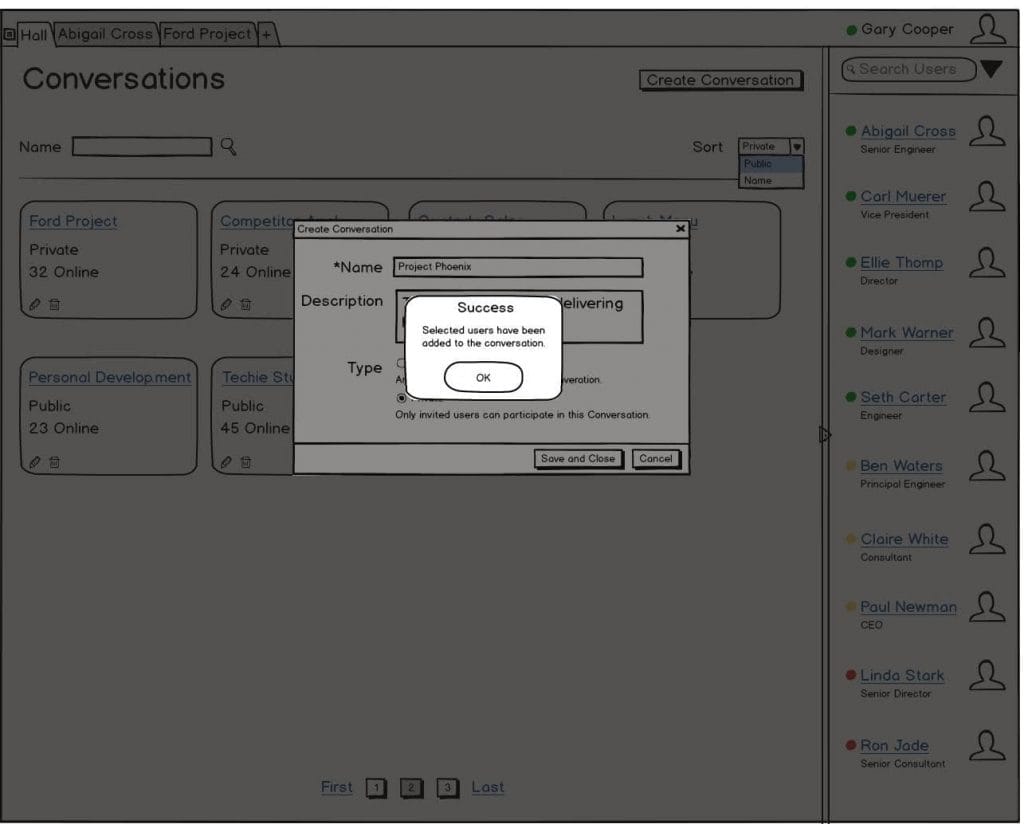Close the Create Conversation dialog with X
This screenshot has height=824, width=1024.
(x=680, y=229)
